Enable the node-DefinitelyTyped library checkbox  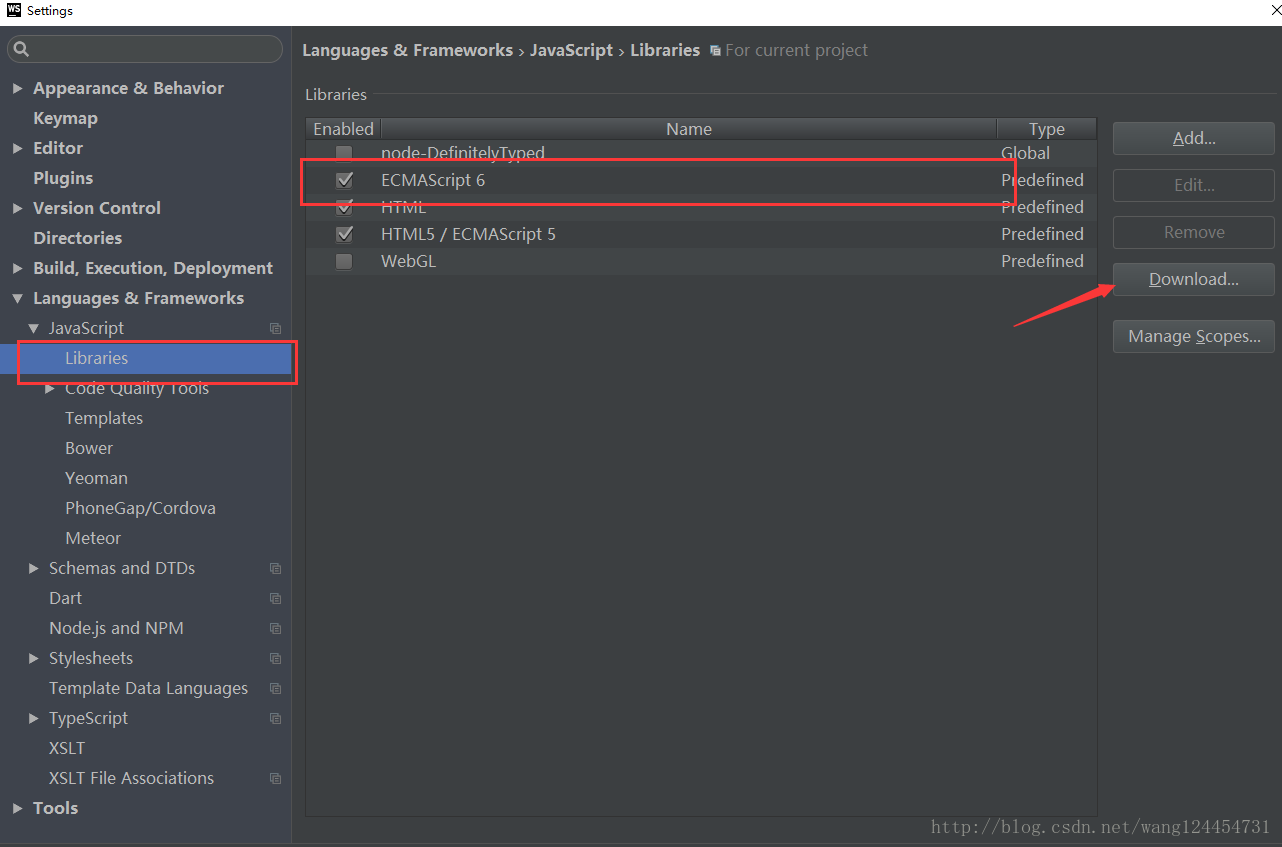coord(344,153)
